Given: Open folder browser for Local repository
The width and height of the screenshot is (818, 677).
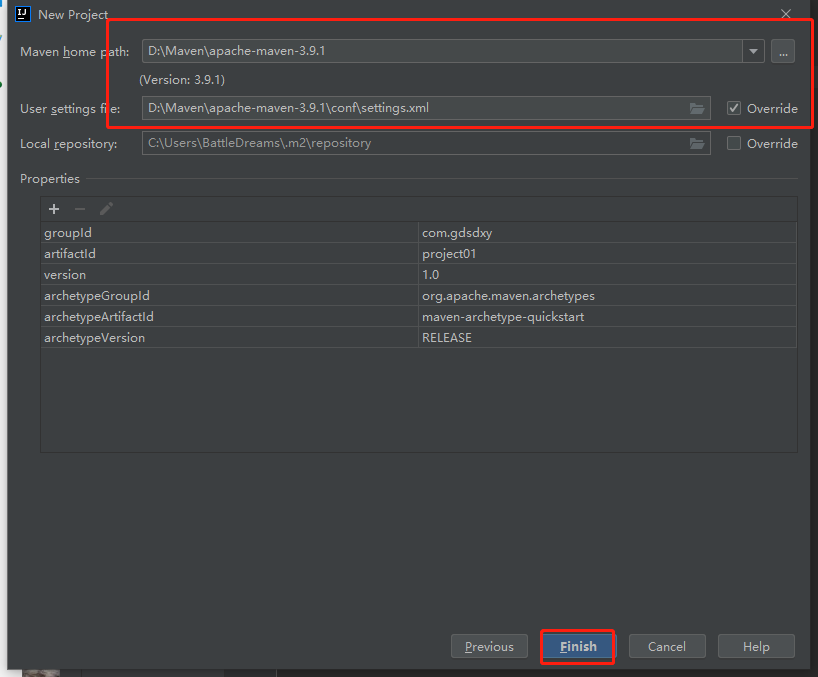Looking at the screenshot, I should point(697,143).
